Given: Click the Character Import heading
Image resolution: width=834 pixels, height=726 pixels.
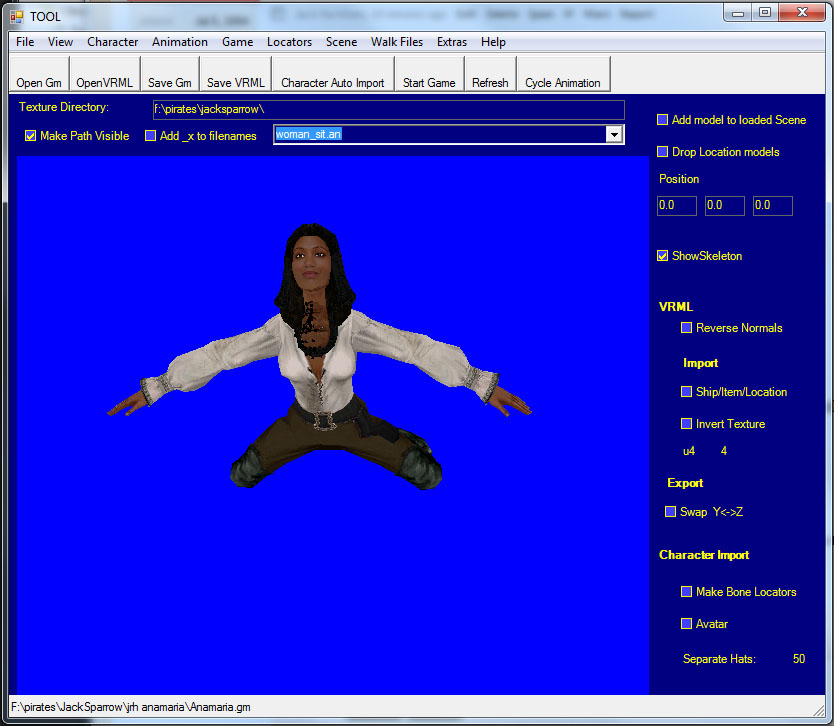Looking at the screenshot, I should point(704,555).
